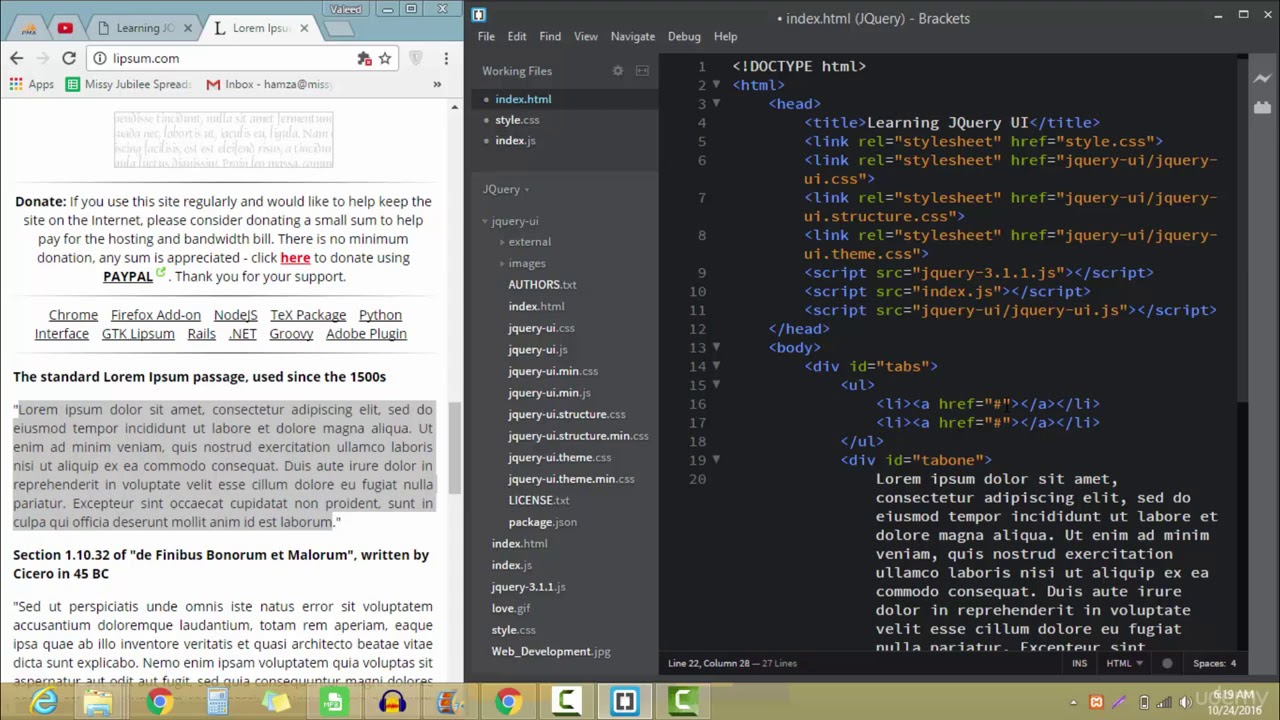Open the View menu in Brackets
Image resolution: width=1280 pixels, height=720 pixels.
coord(586,37)
